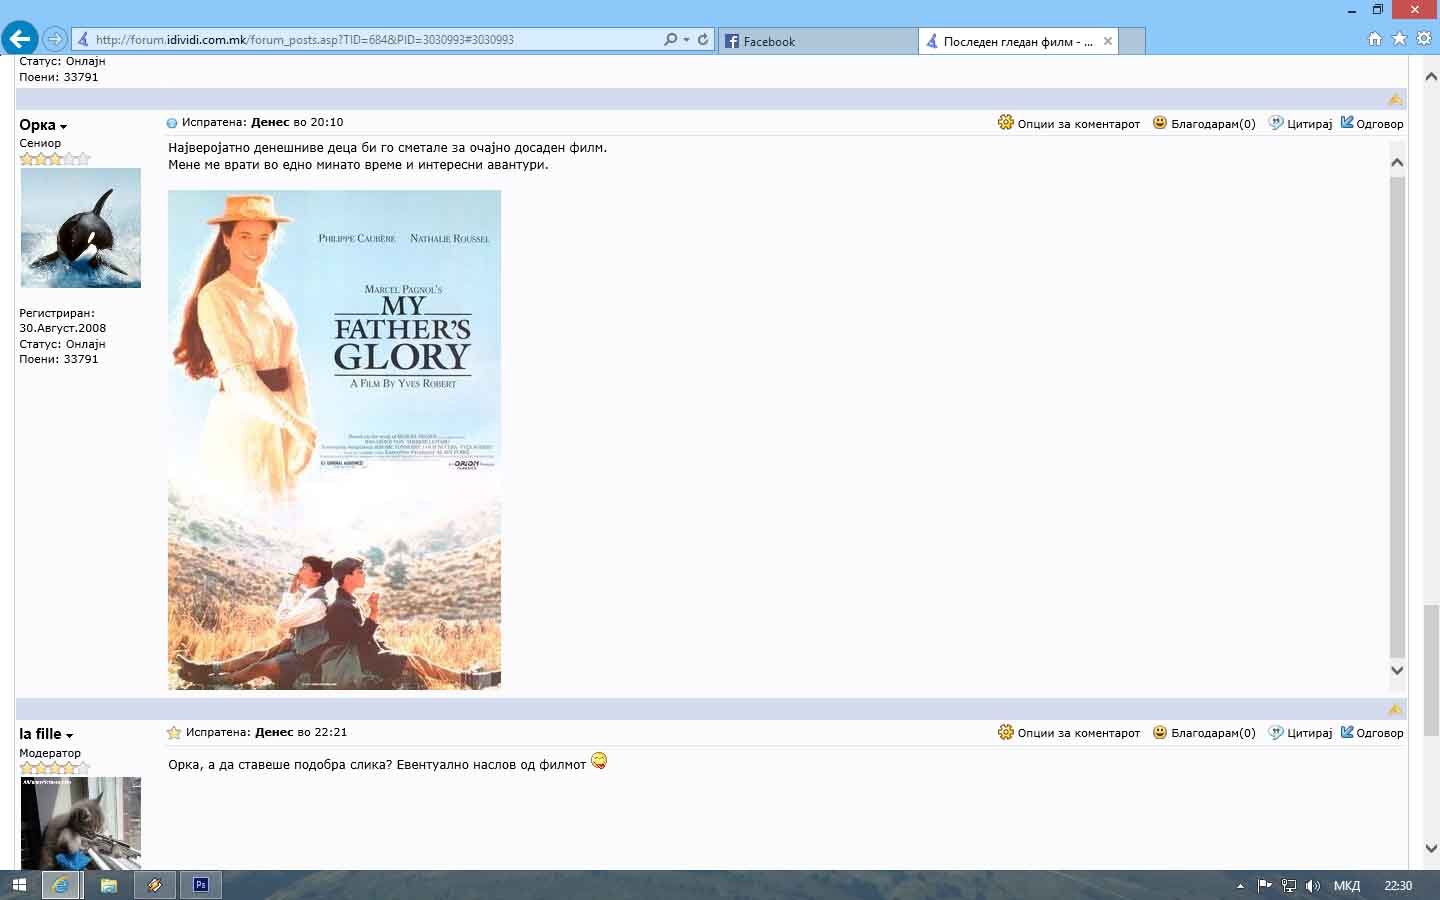The height and width of the screenshot is (900, 1440).
Task: Click star post icon beside Испратена 22:21
Action: click(174, 733)
